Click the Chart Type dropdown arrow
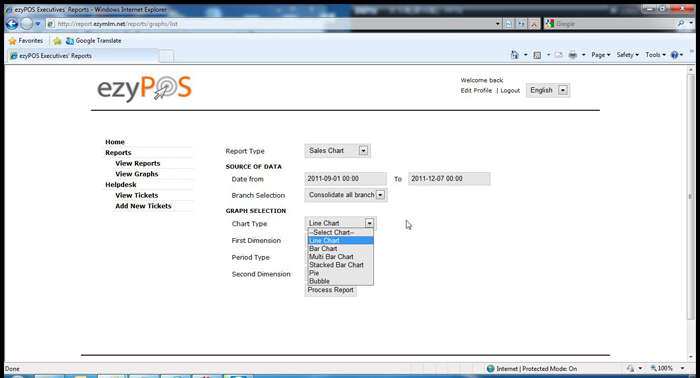Image resolution: width=700 pixels, height=378 pixels. point(369,223)
